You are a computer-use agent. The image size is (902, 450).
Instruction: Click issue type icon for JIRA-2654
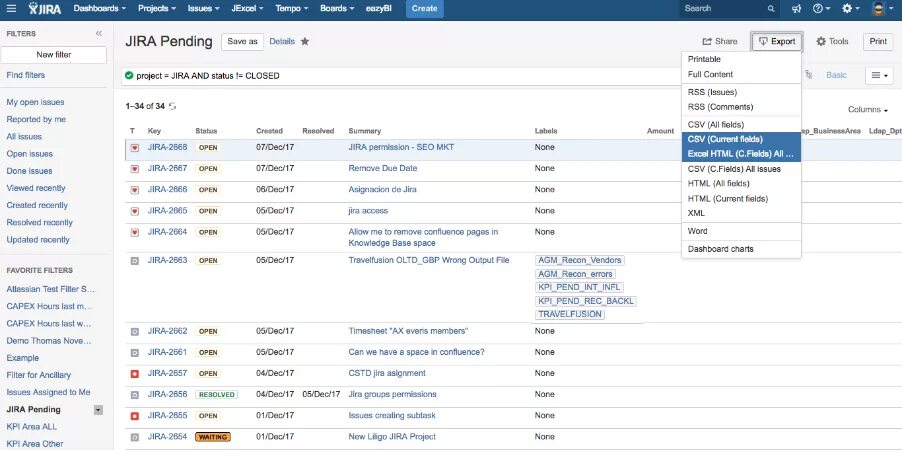coord(135,437)
